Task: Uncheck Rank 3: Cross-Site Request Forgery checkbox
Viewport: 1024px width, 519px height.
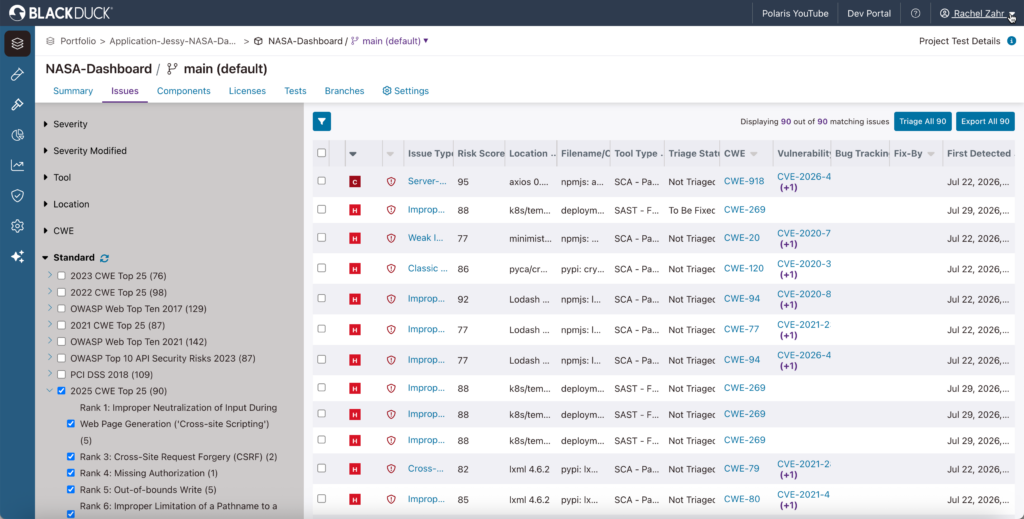Action: tap(71, 457)
